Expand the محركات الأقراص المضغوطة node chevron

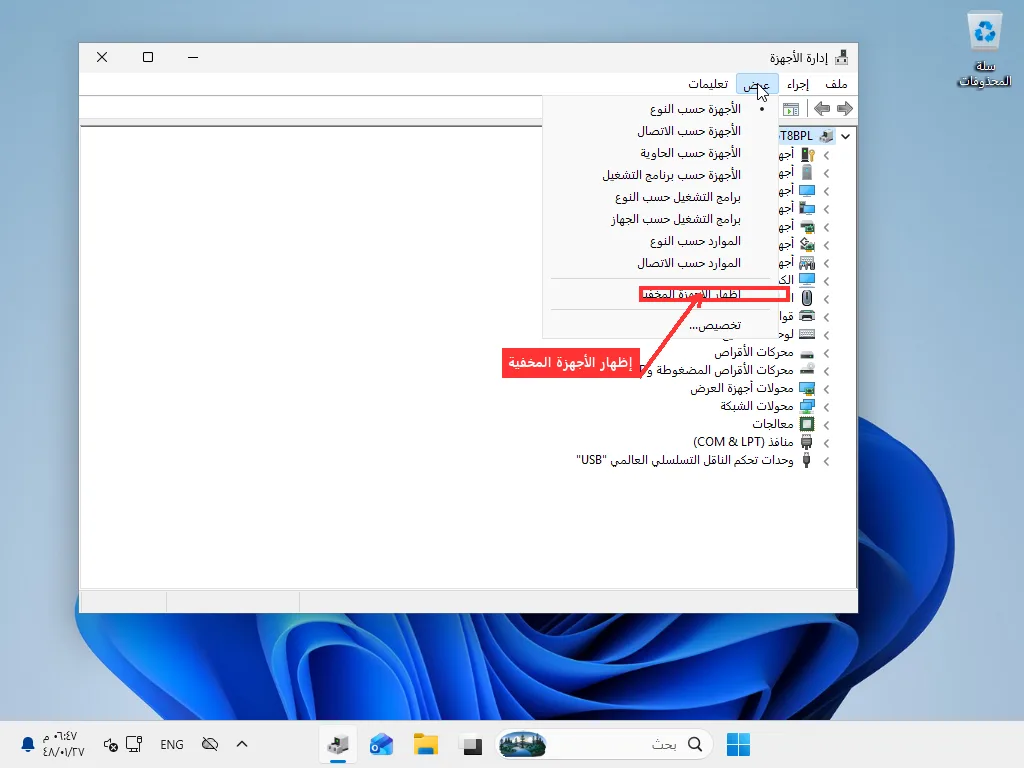826,371
